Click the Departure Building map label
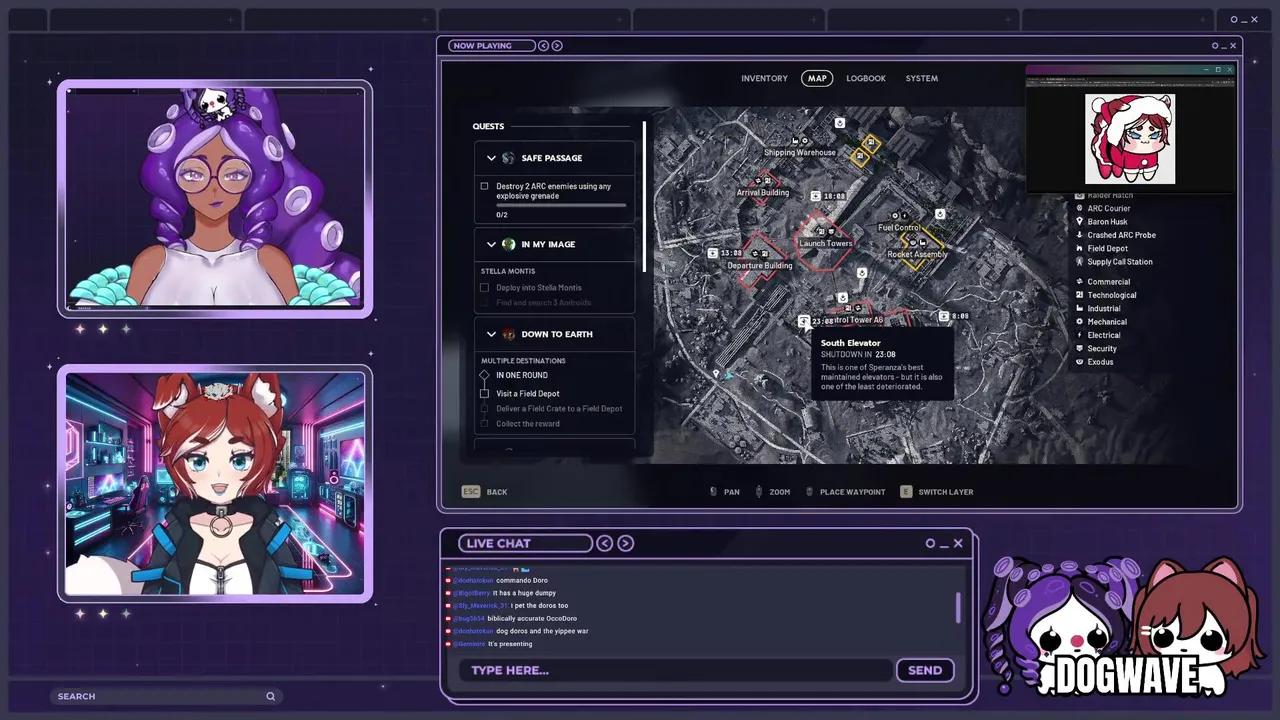The height and width of the screenshot is (720, 1280). [760, 266]
